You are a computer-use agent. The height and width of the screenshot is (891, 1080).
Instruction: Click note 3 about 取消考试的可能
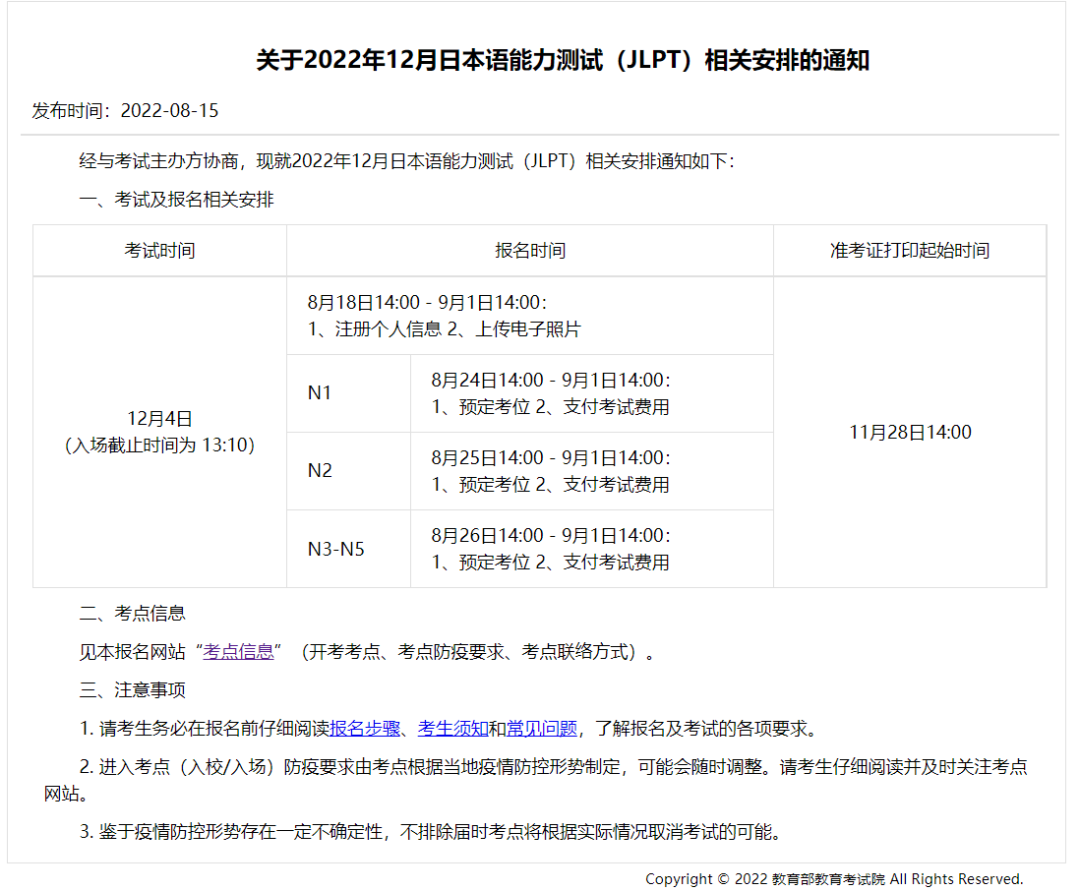coord(433,832)
